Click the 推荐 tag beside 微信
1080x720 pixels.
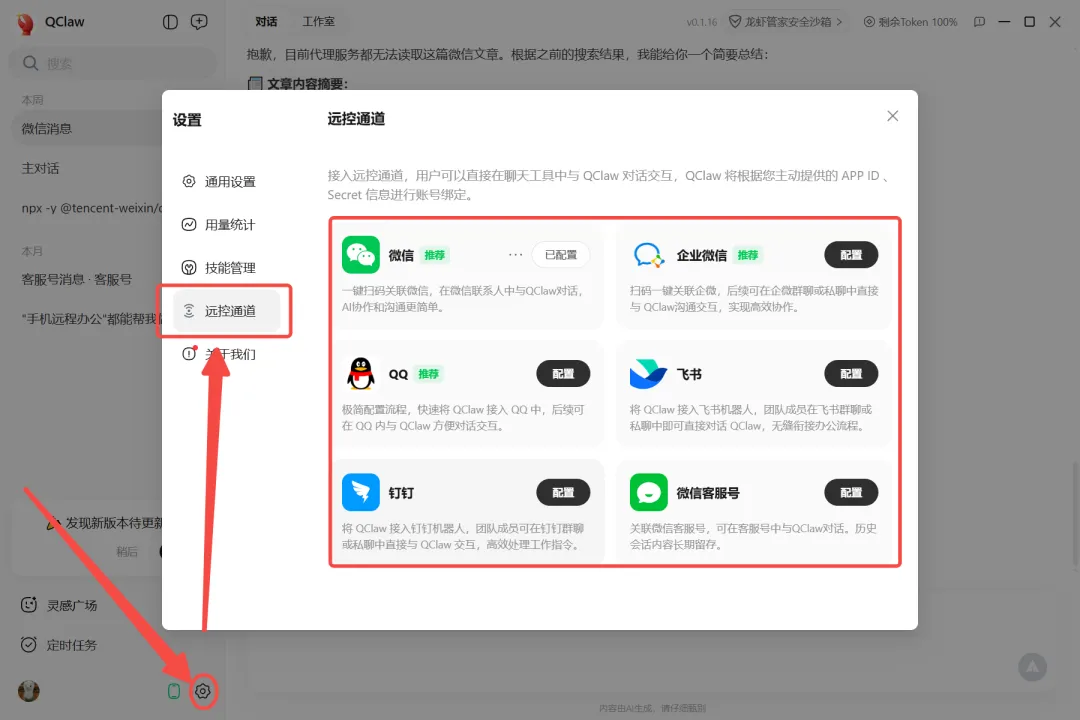click(435, 255)
